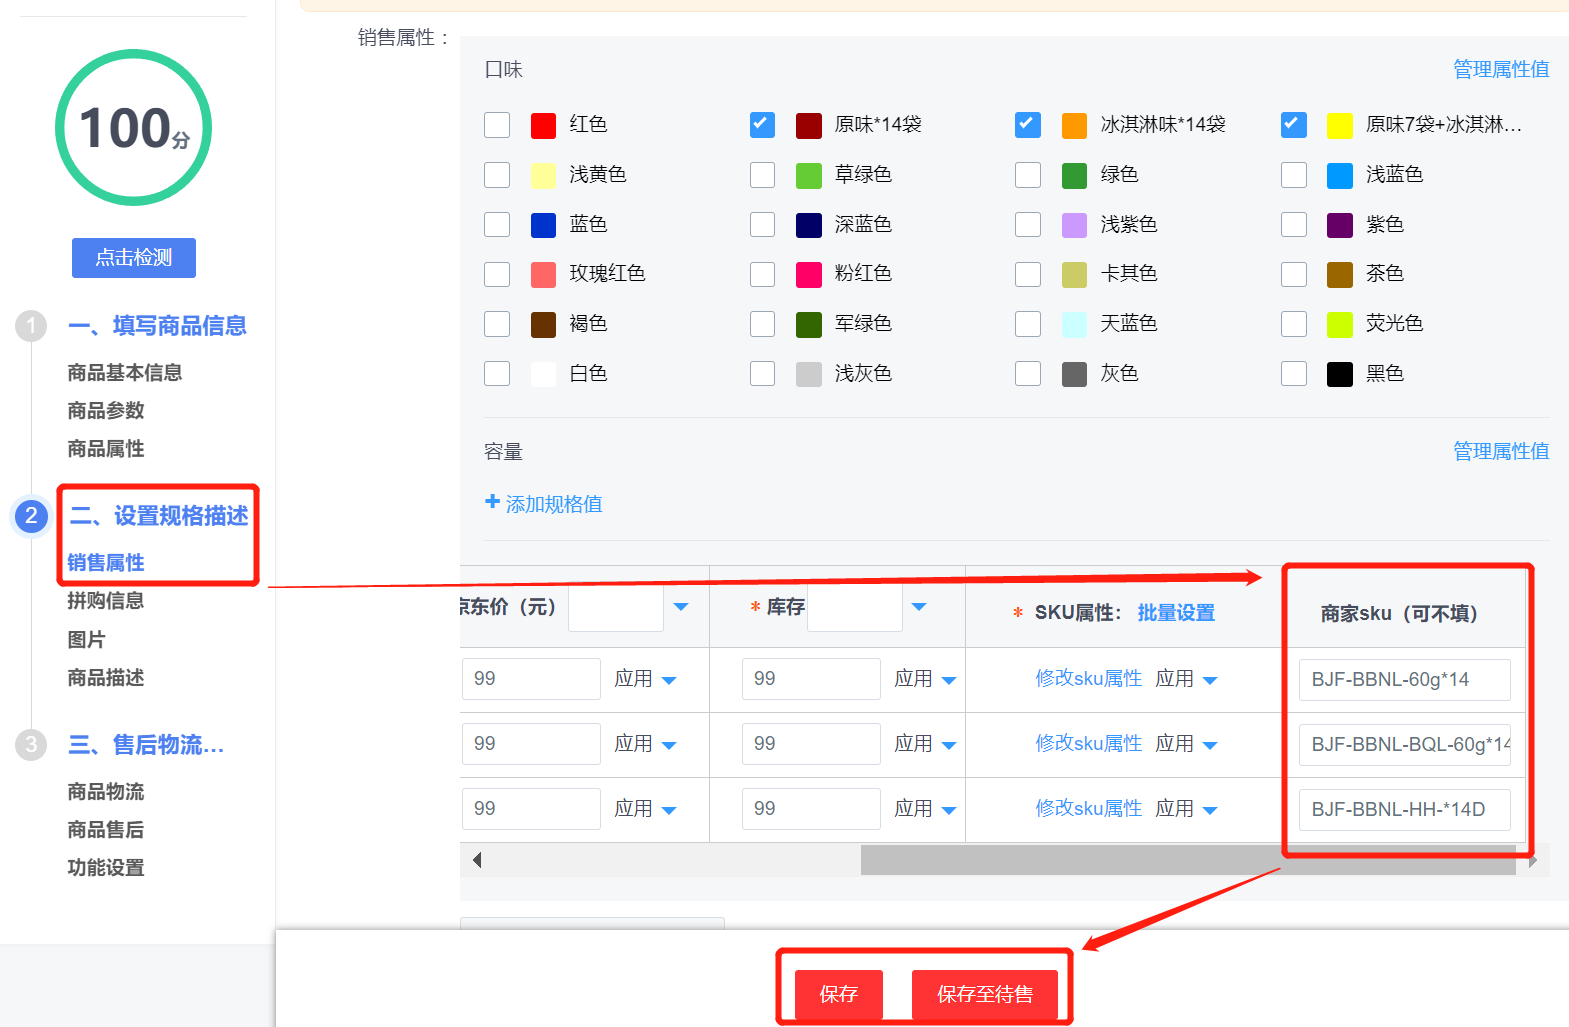Click 修改sku属性 in the third row
The image size is (1569, 1027).
[x=1088, y=808]
